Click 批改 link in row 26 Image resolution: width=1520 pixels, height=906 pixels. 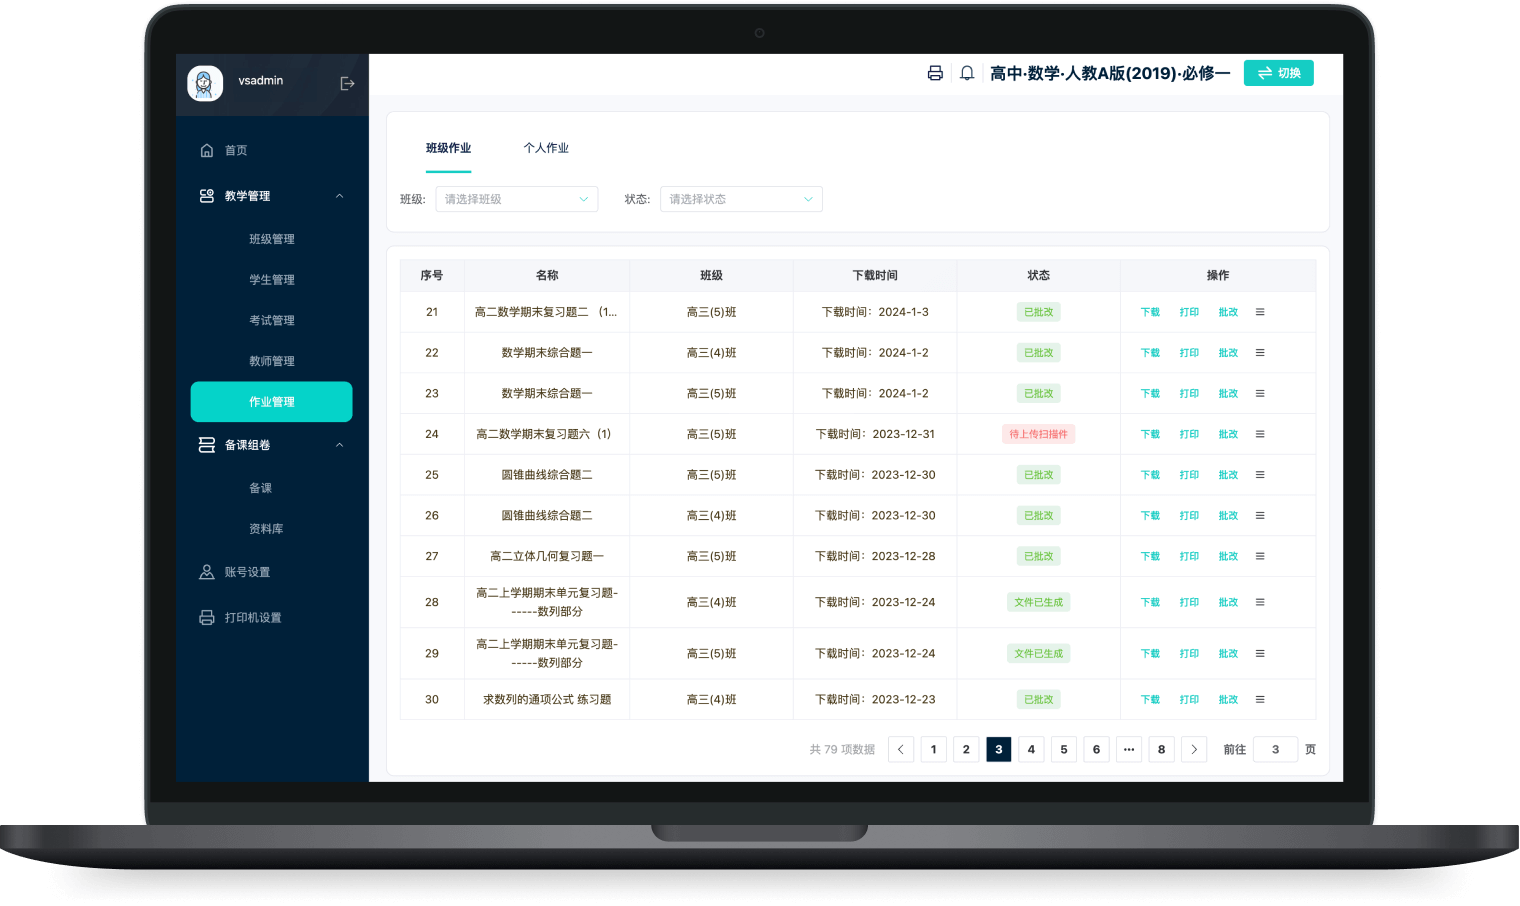1228,516
